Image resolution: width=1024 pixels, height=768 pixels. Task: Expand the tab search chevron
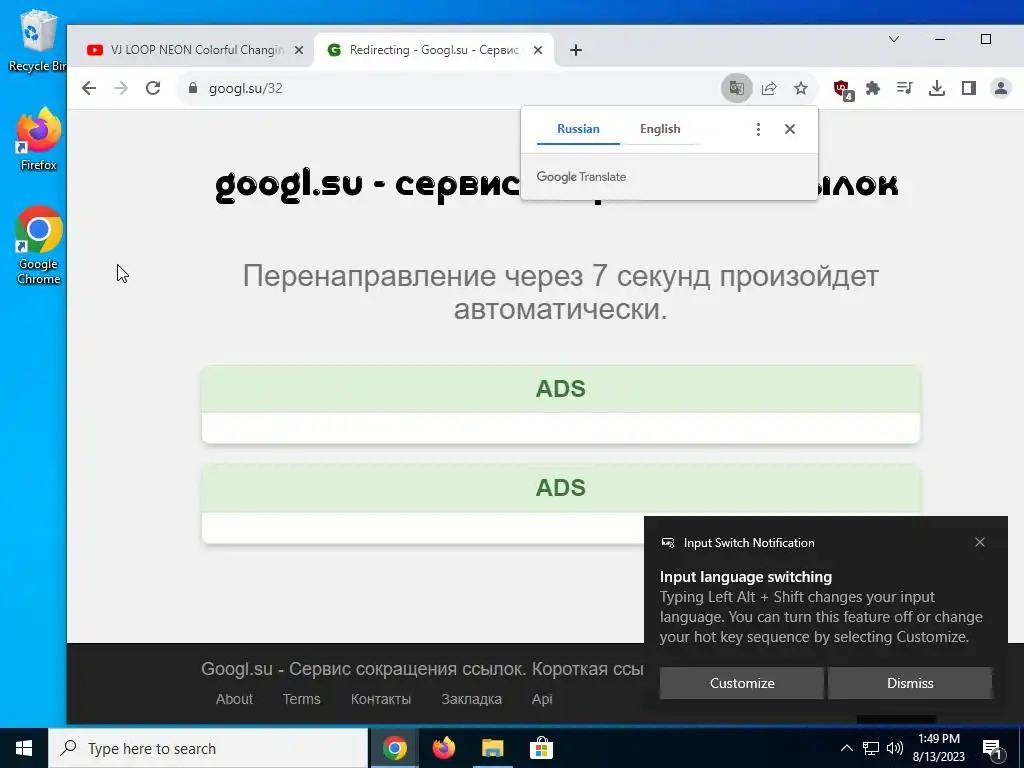coord(894,39)
